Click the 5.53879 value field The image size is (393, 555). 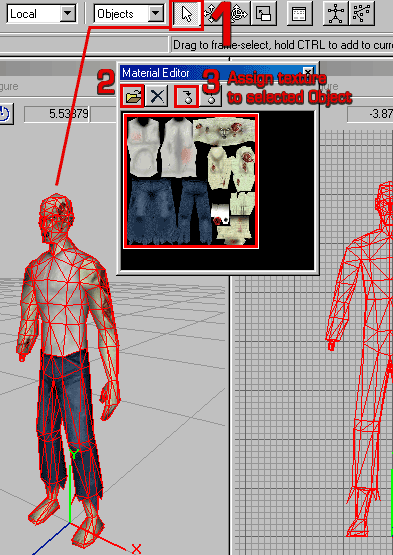click(57, 114)
